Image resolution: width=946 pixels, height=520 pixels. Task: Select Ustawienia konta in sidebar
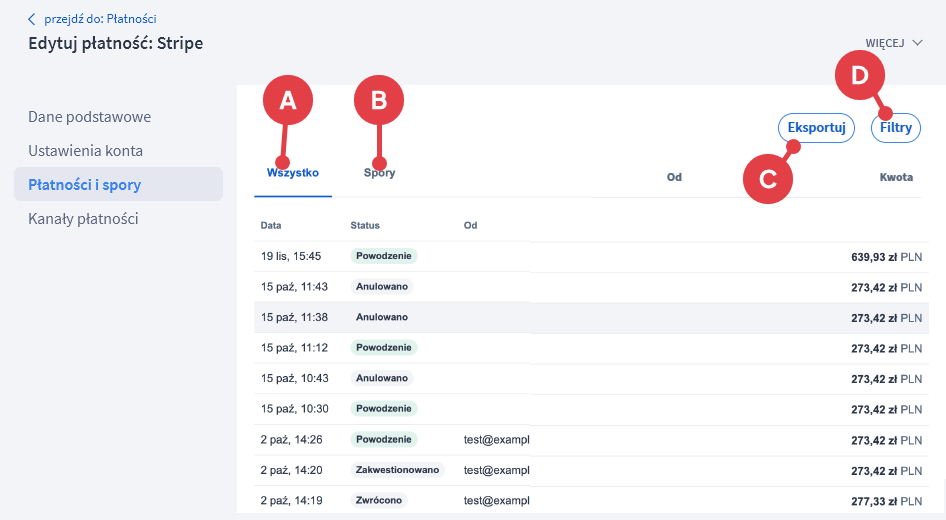click(x=86, y=151)
